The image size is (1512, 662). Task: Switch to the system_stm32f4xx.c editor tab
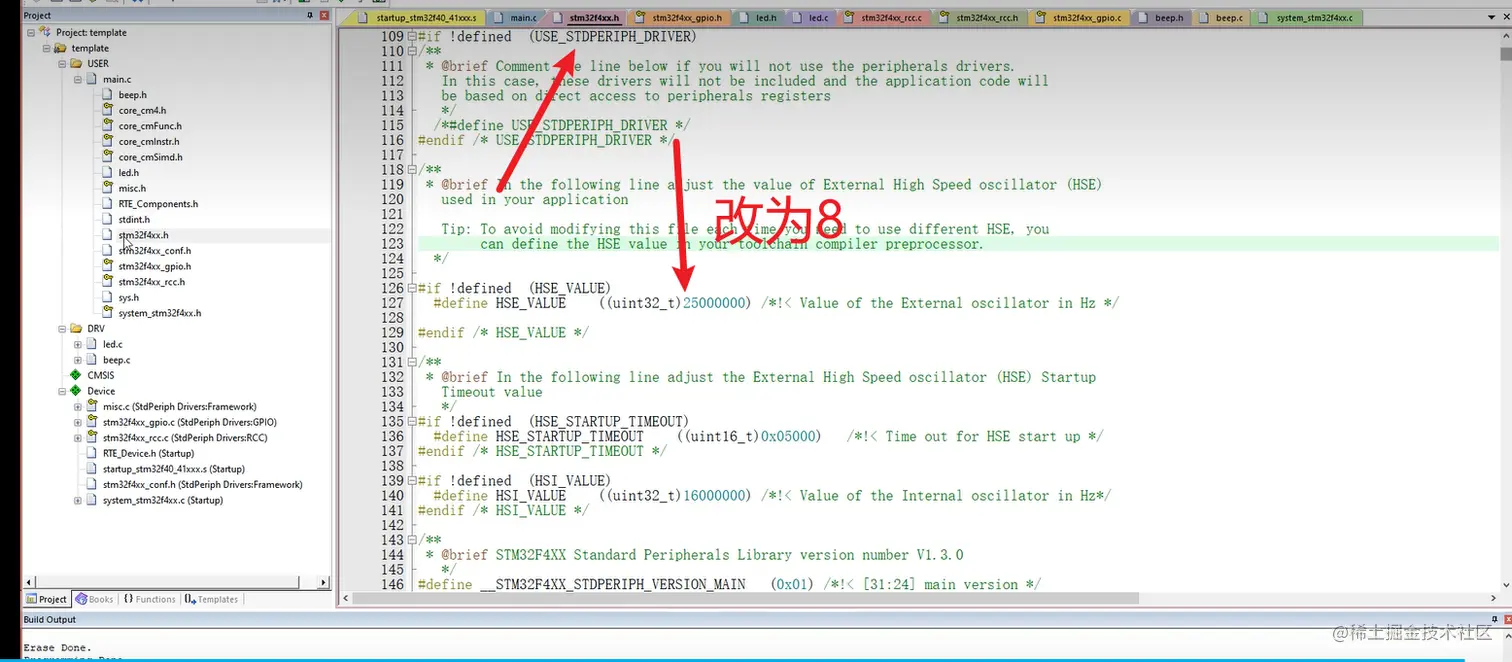pyautogui.click(x=1307, y=18)
